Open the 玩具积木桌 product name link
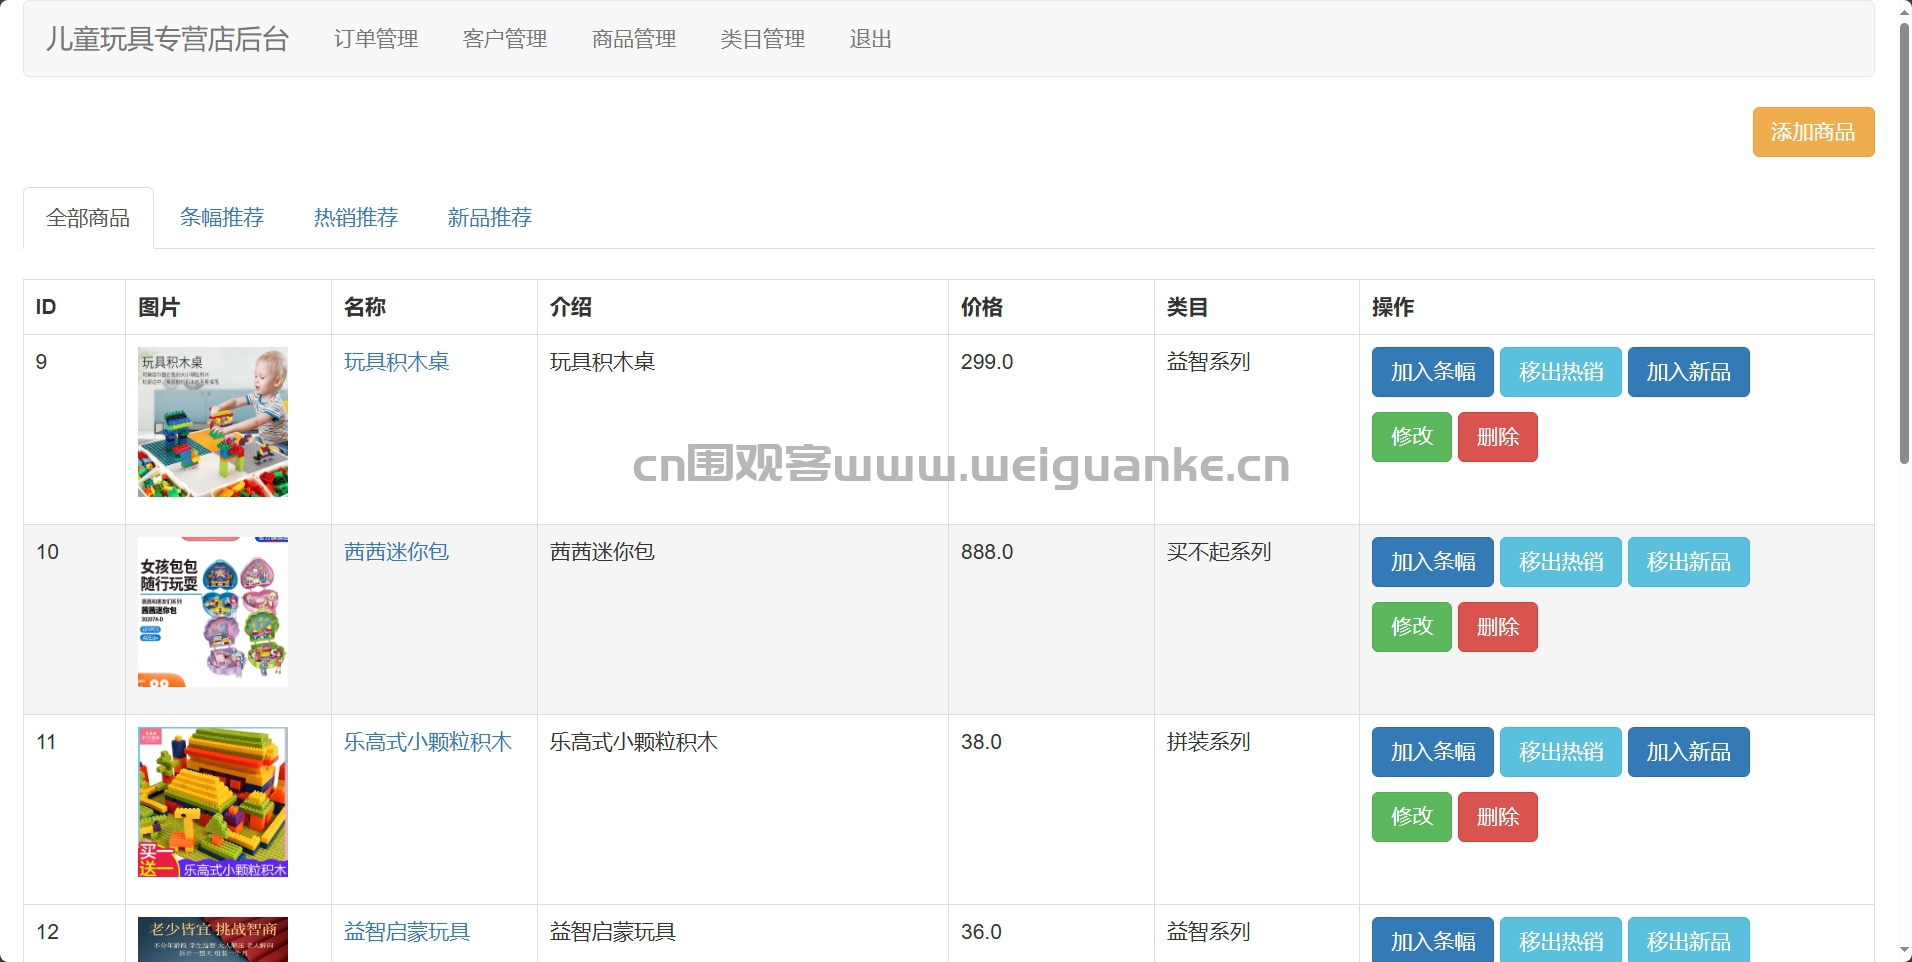 coord(397,362)
